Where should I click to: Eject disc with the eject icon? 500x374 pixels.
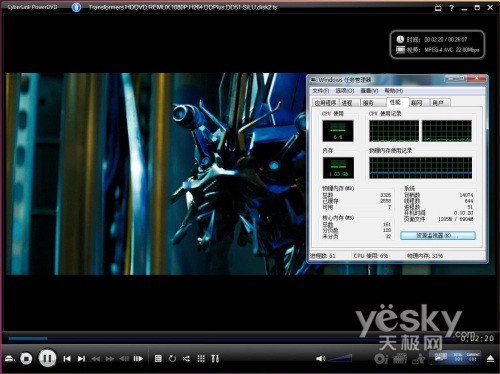coord(490,359)
